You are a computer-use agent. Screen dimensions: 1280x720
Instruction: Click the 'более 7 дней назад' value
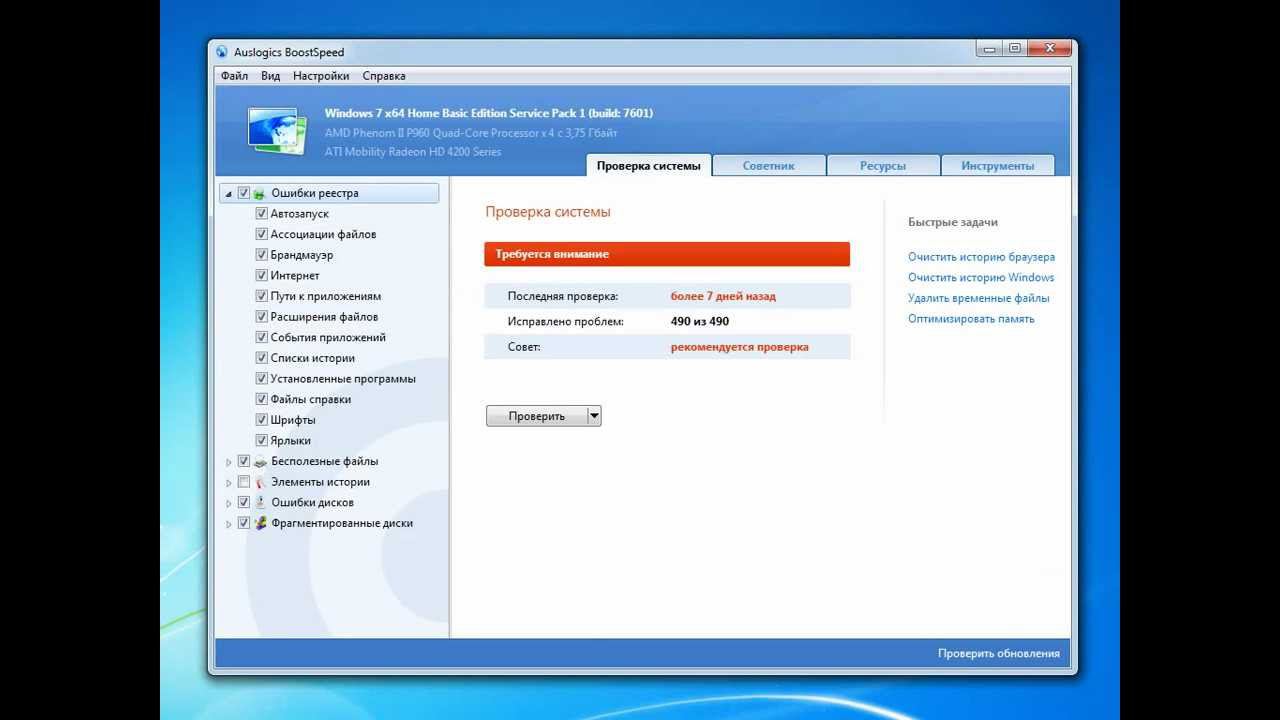tap(723, 296)
